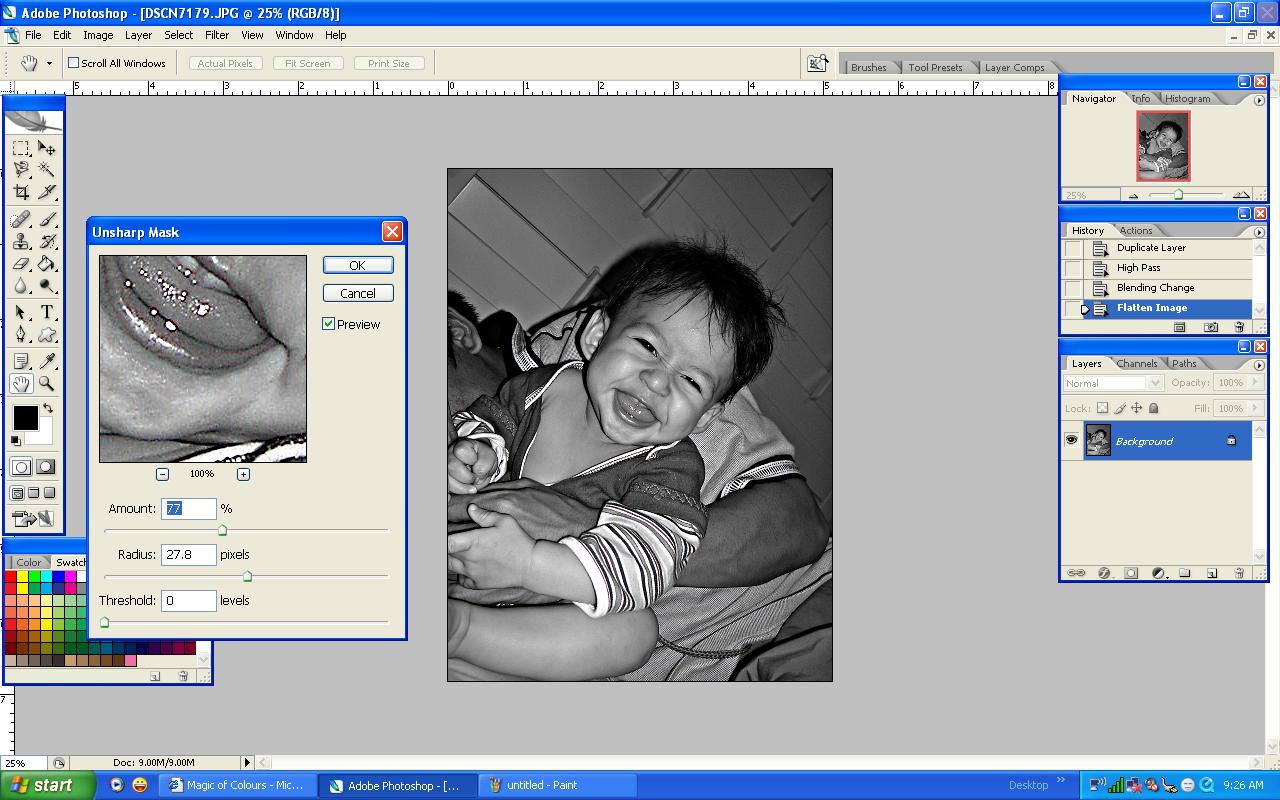This screenshot has width=1280, height=800.
Task: Swap foreground and background colors arrow
Action: pos(47,408)
